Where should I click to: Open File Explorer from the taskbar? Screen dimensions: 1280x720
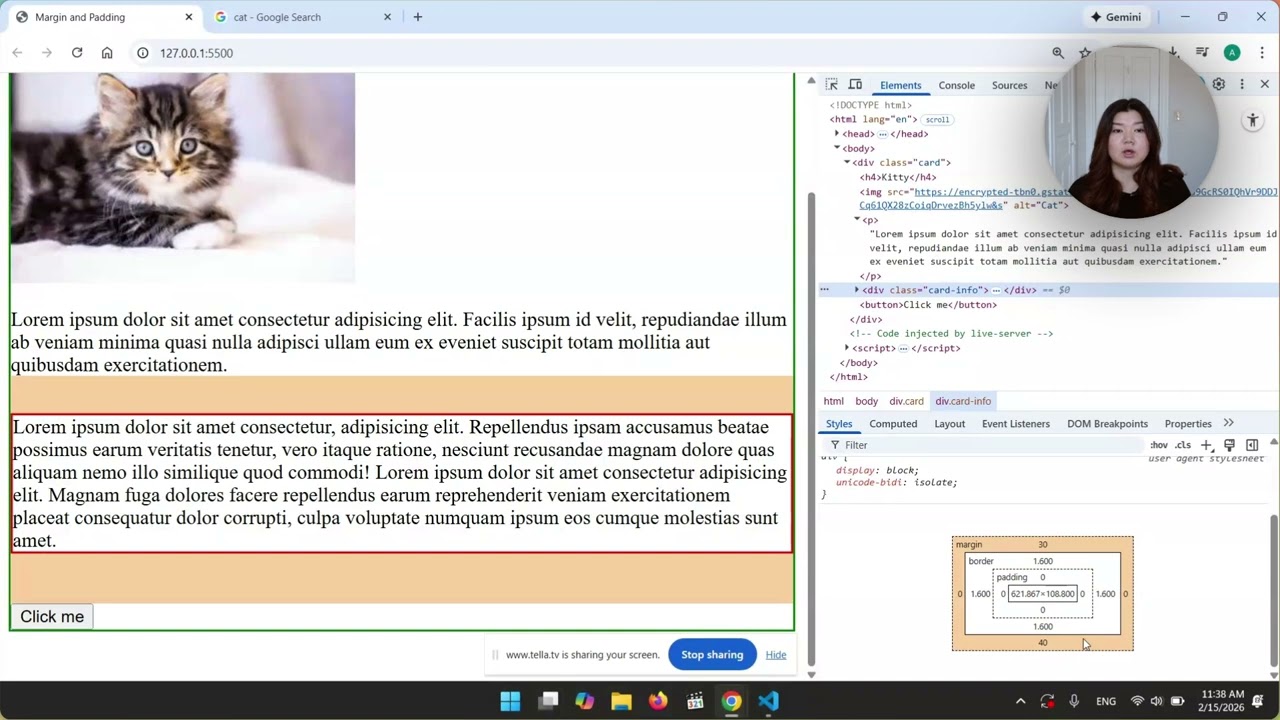coord(621,701)
